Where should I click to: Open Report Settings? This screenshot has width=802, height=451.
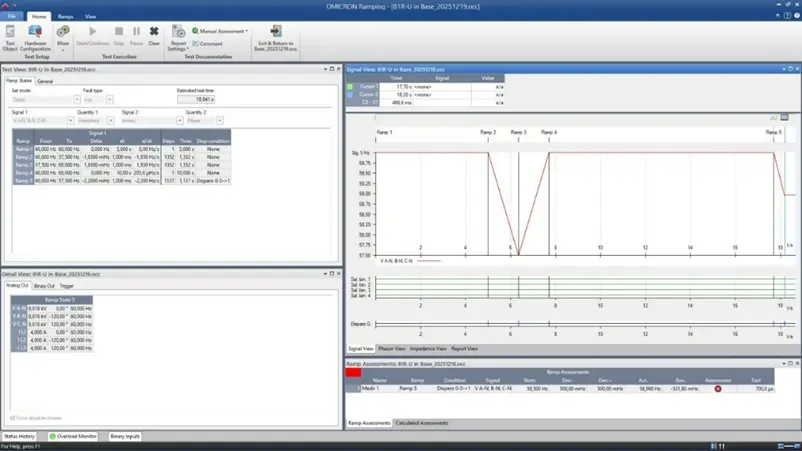tap(179, 38)
